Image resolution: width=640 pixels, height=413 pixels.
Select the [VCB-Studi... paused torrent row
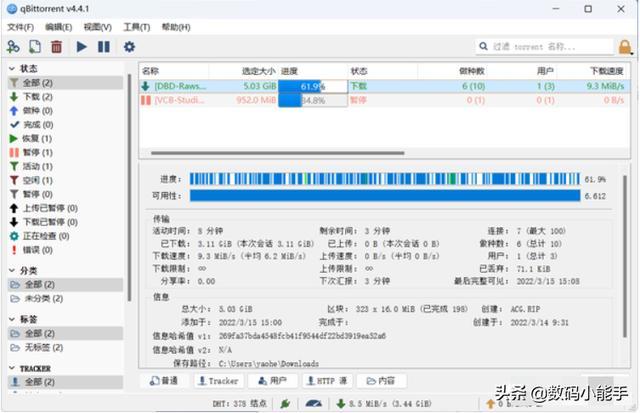(384, 100)
